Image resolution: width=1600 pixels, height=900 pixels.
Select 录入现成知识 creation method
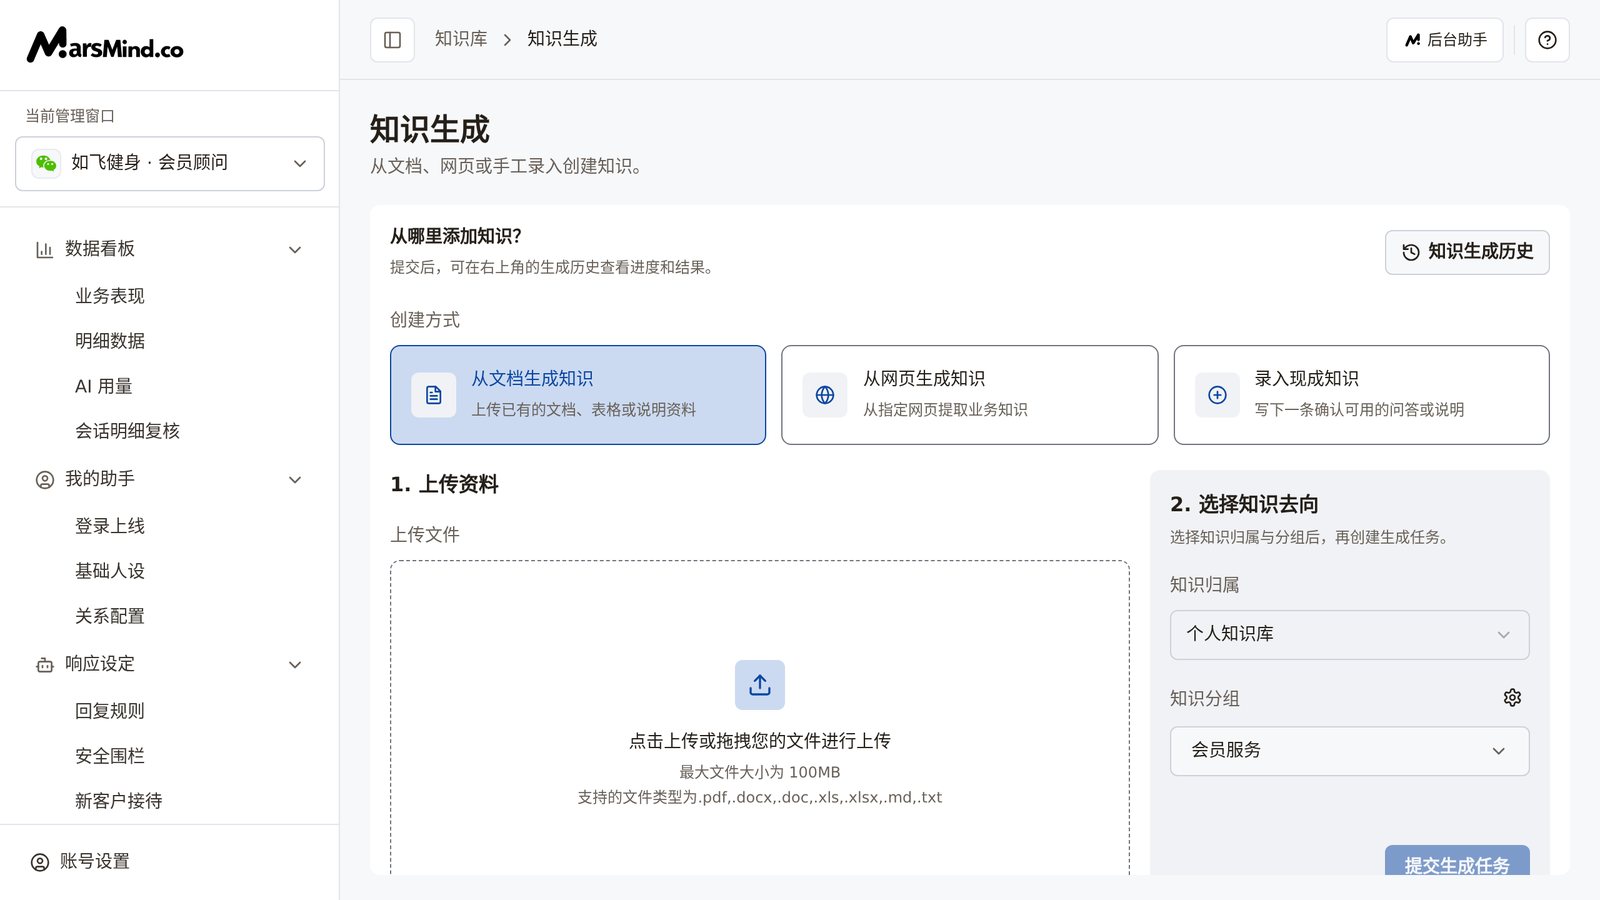coord(1361,395)
